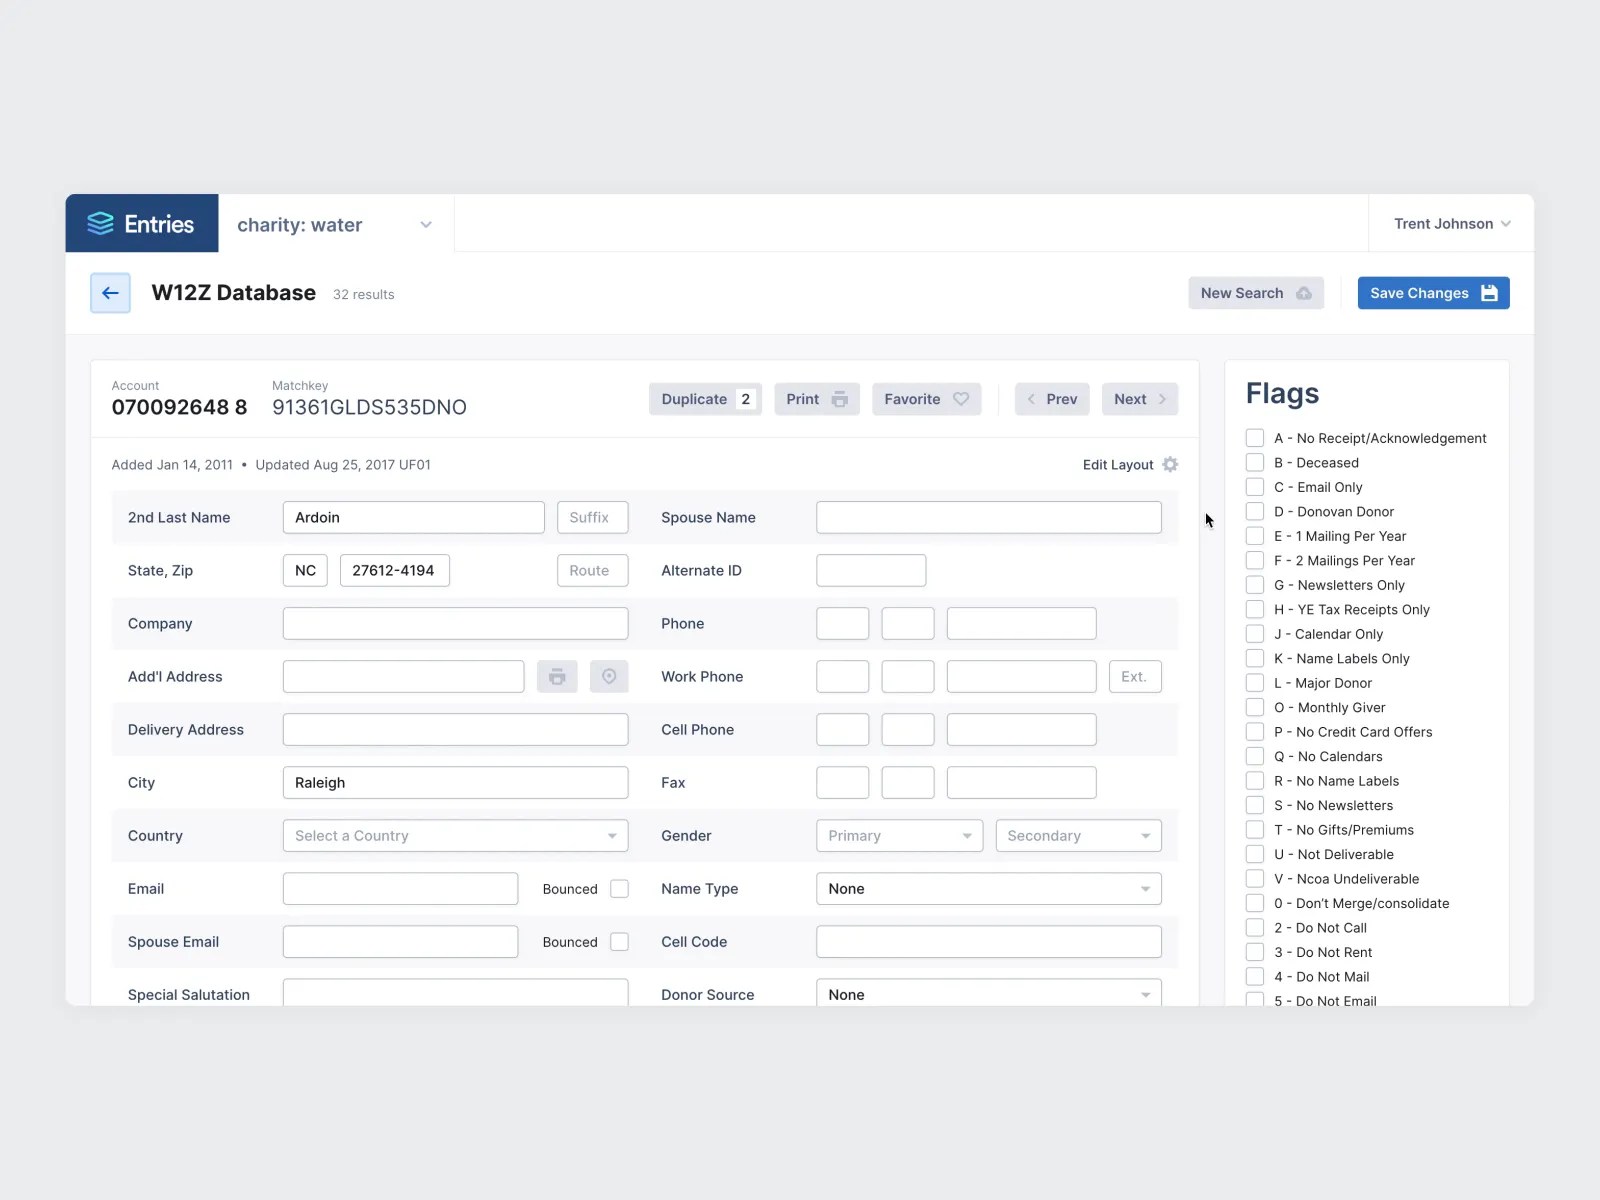Click the Save Changes button
This screenshot has width=1600, height=1200.
[x=1433, y=293]
